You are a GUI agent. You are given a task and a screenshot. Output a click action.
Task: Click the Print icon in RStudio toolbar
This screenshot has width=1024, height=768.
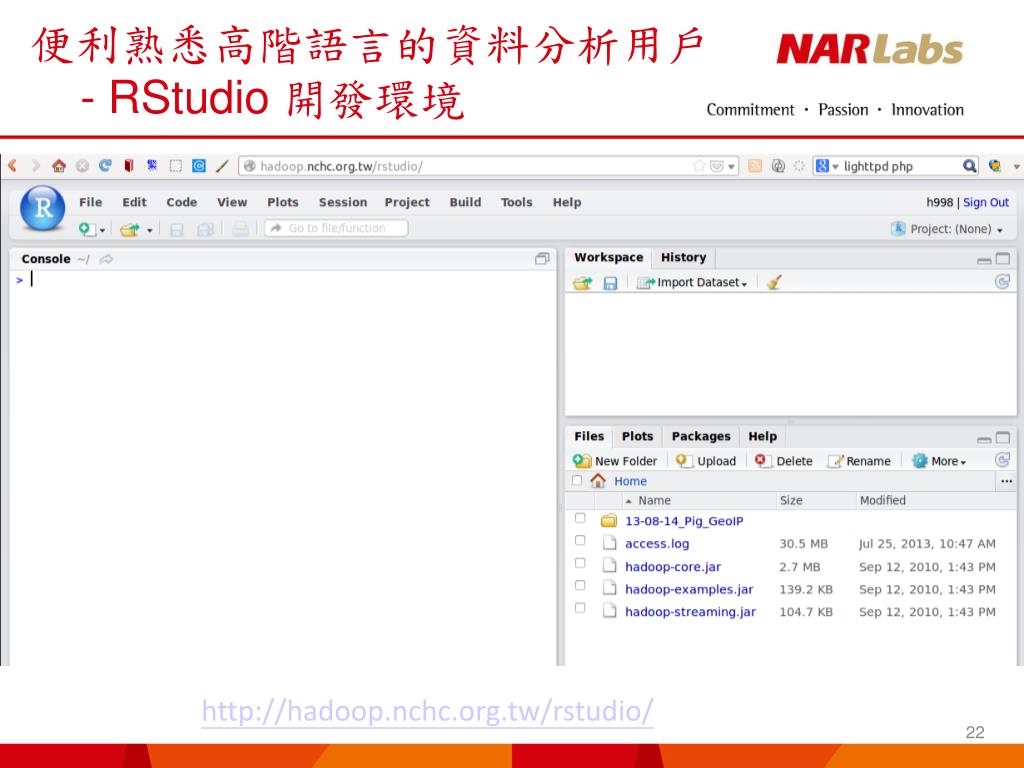point(240,229)
